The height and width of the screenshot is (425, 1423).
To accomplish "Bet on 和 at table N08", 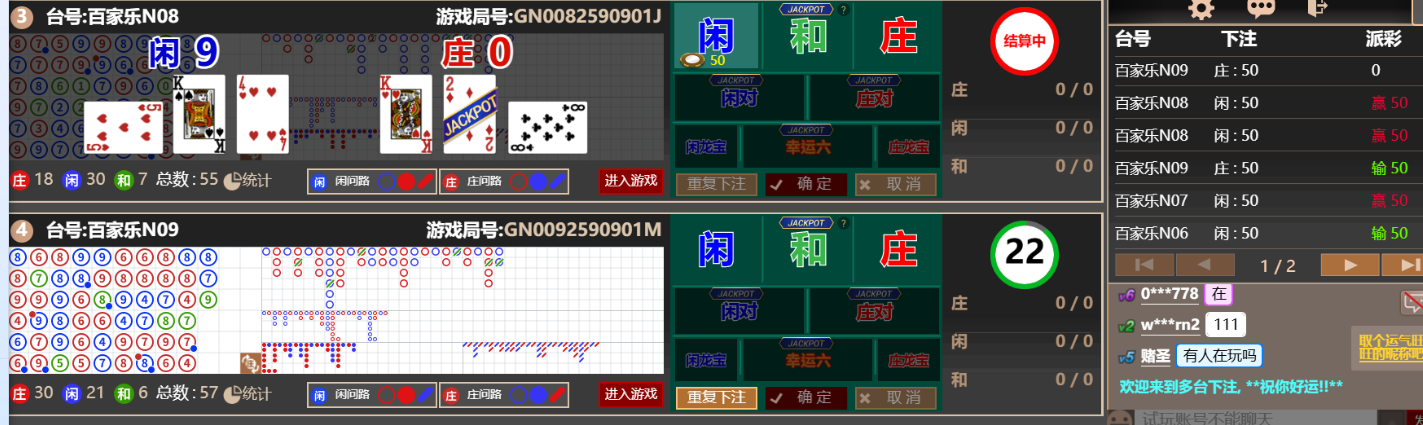I will click(x=807, y=37).
